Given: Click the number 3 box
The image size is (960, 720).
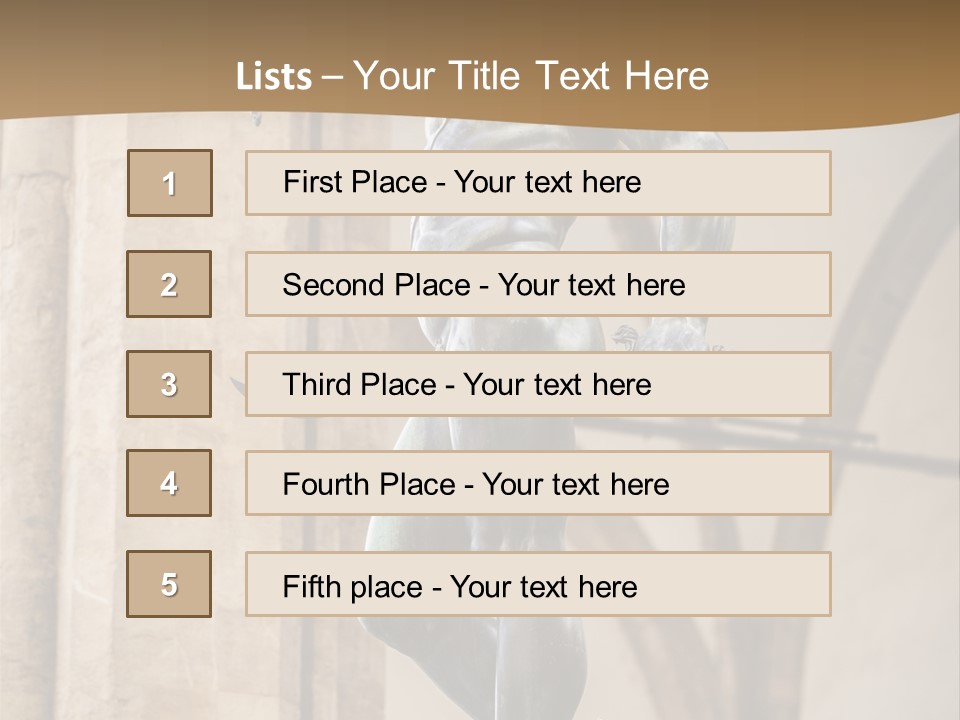Looking at the screenshot, I should 169,384.
